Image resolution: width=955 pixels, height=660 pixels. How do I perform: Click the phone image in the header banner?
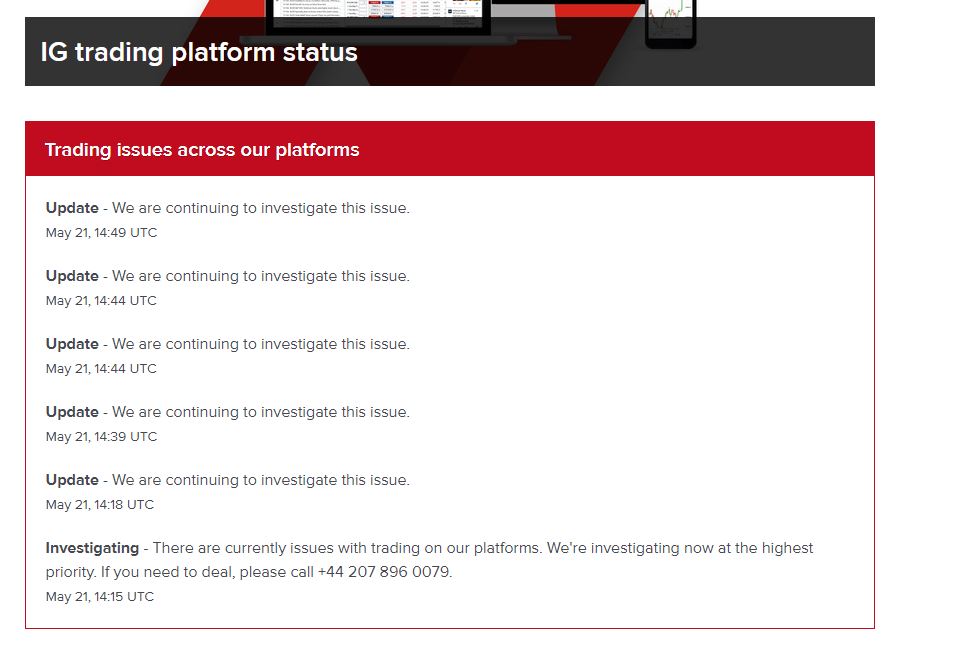[671, 23]
